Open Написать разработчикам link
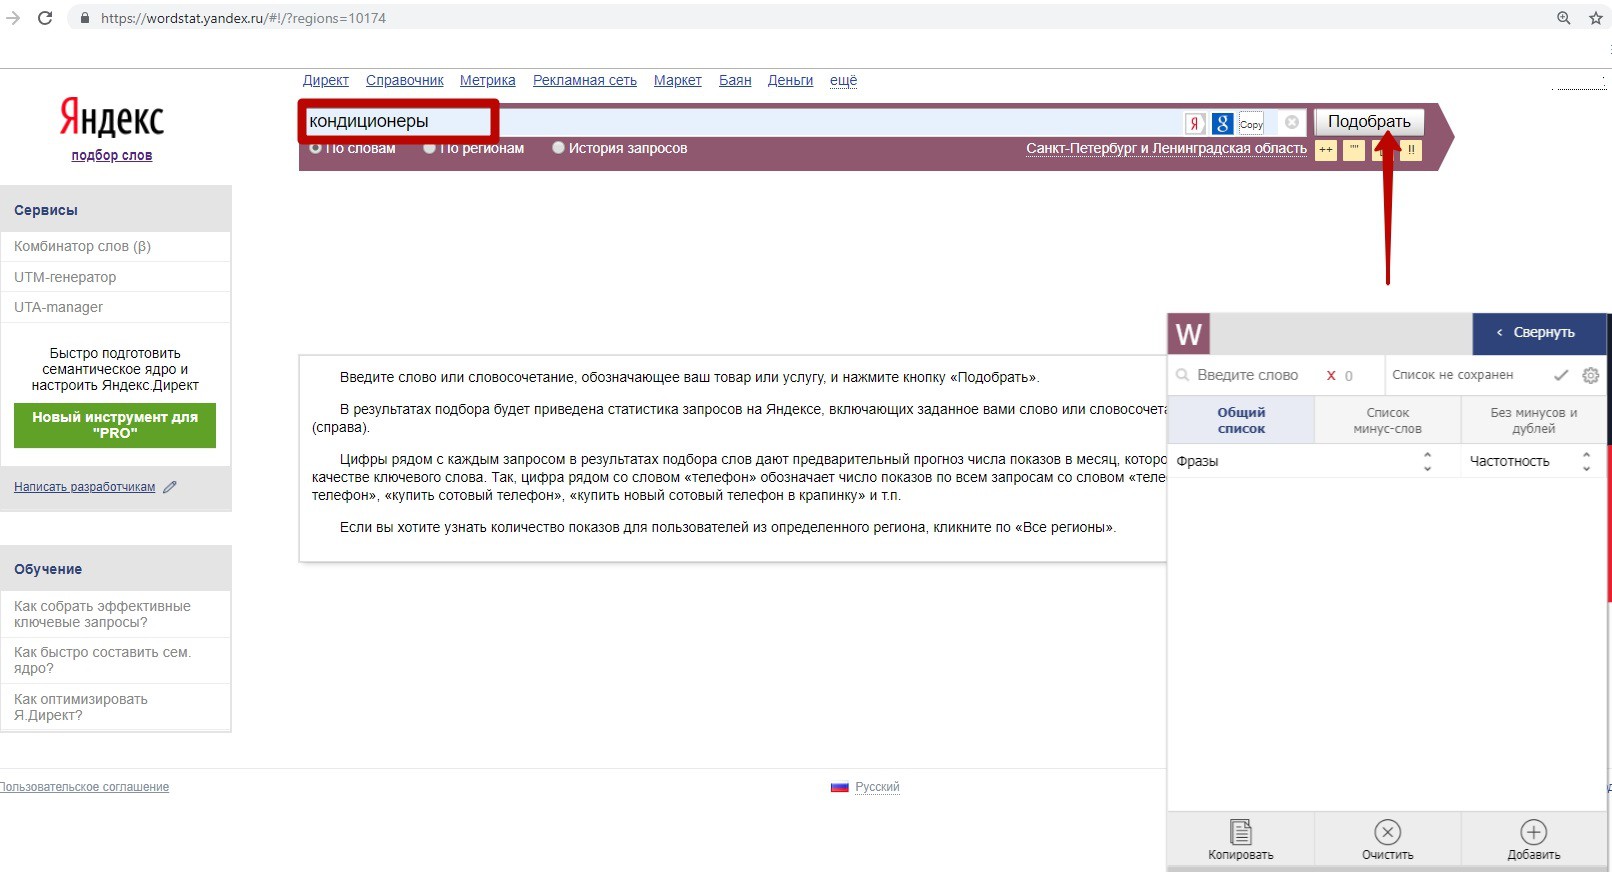The image size is (1612, 872). 85,487
